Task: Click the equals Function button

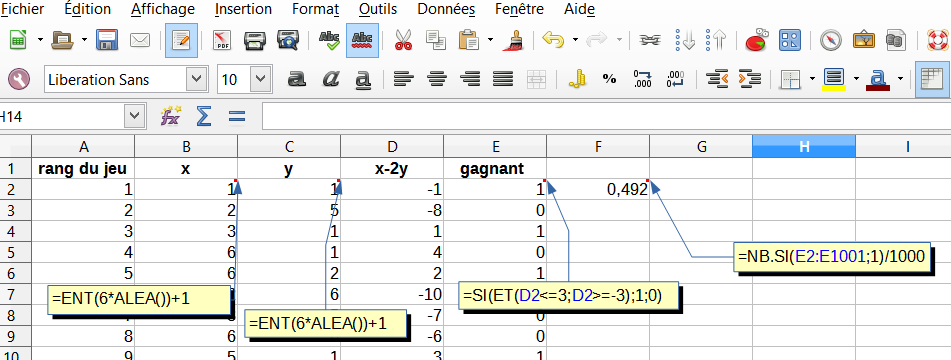Action: pos(237,116)
